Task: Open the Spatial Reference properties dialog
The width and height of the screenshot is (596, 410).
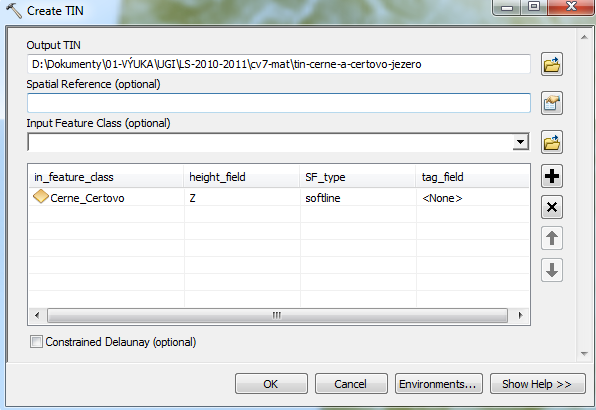Action: (552, 103)
